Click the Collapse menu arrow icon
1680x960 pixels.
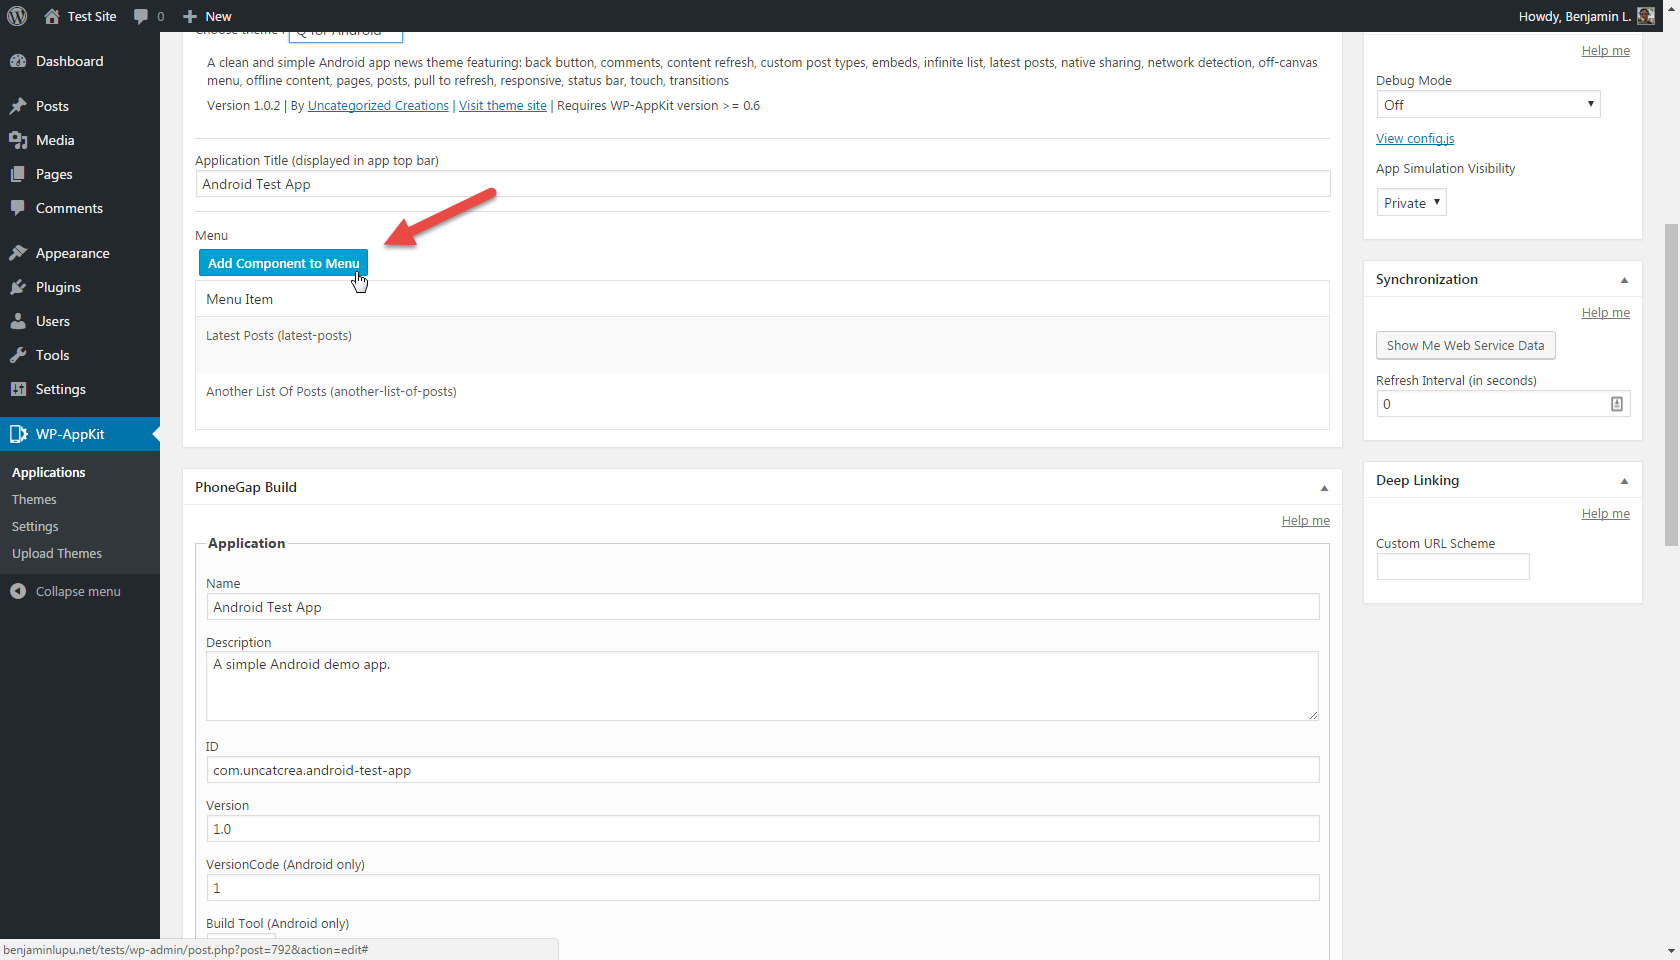point(18,591)
